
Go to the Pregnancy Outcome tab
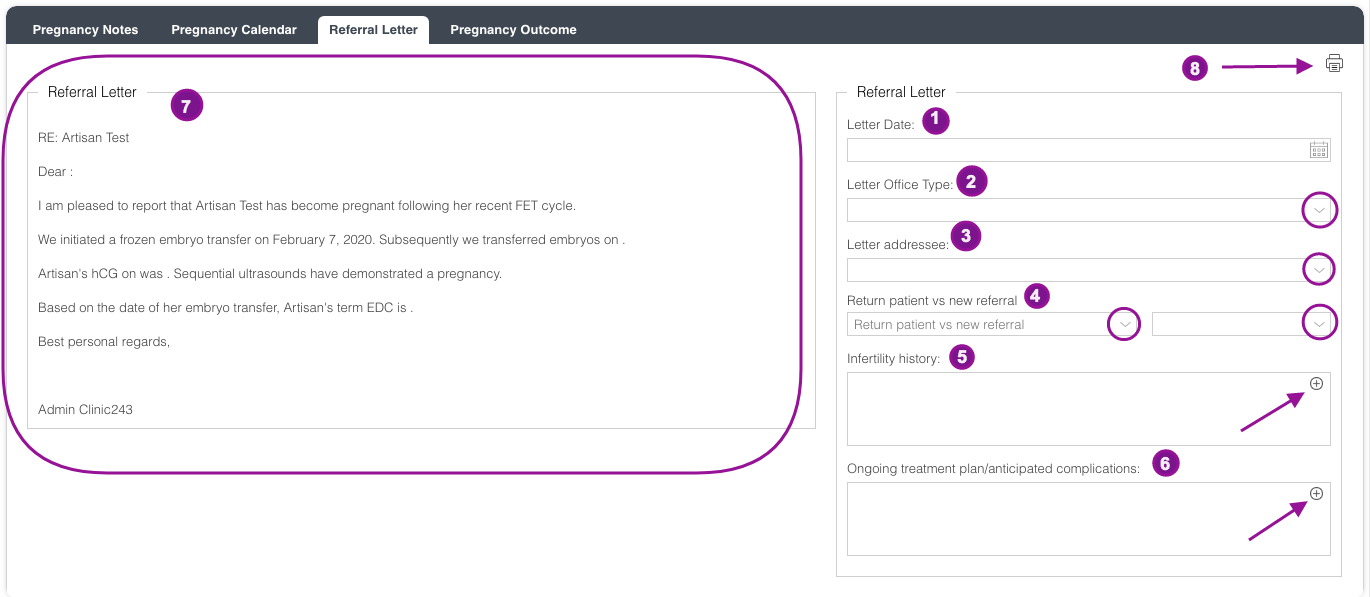pyautogui.click(x=513, y=30)
